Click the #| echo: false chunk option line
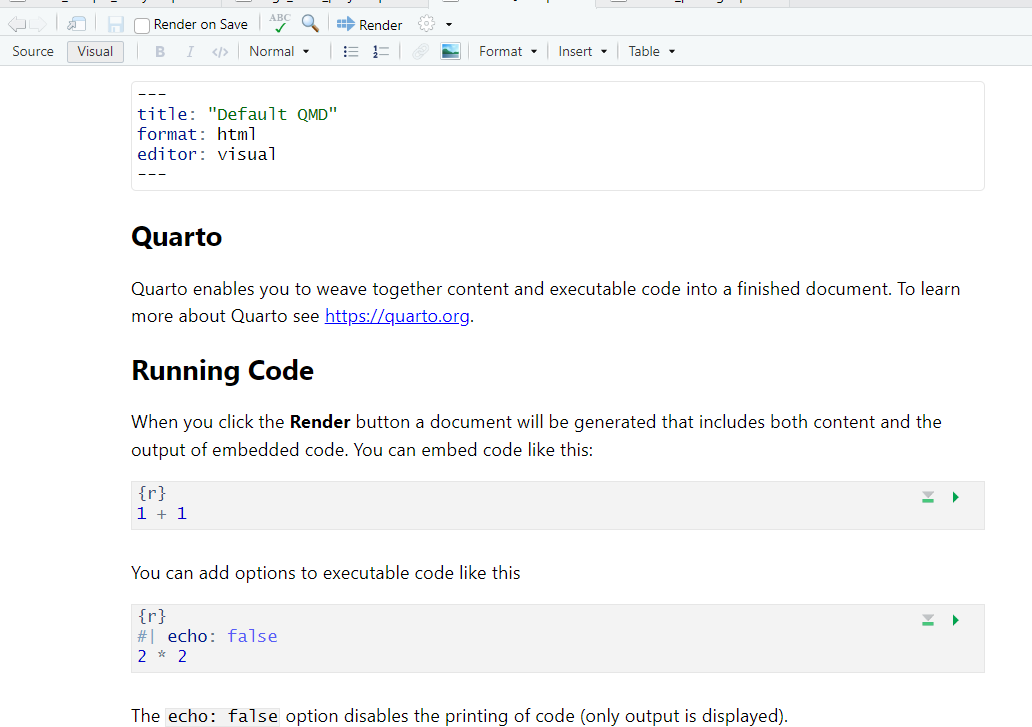This screenshot has height=727, width=1032. click(x=207, y=636)
